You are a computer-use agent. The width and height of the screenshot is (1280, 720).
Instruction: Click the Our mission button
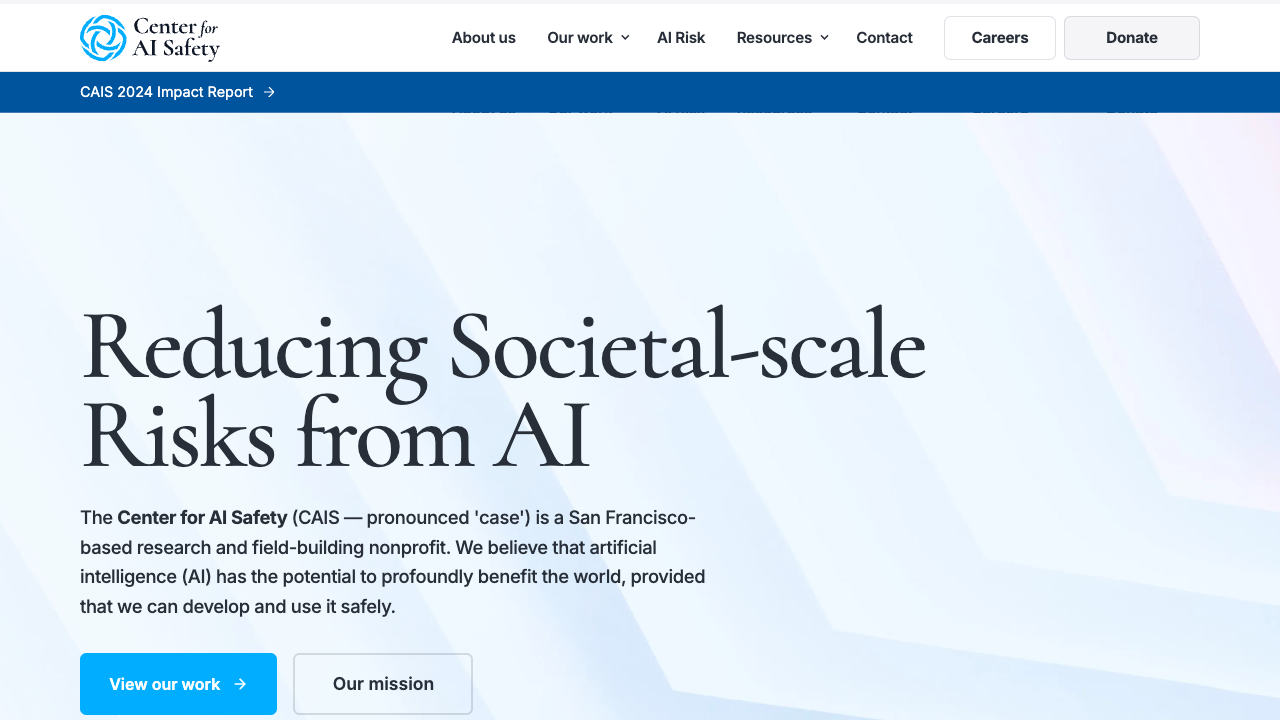click(382, 684)
